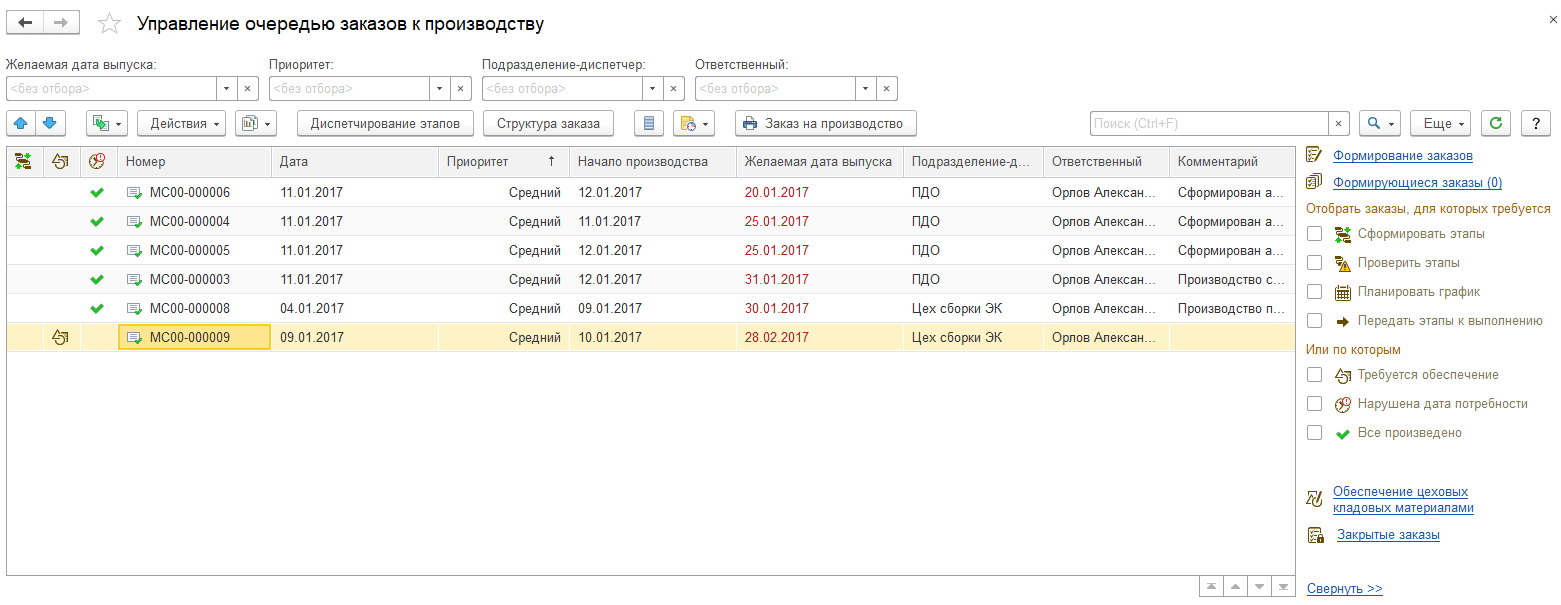The height and width of the screenshot is (605, 1561).
Task: Expand Ответственный filter dropdown arrow
Action: tap(866, 88)
